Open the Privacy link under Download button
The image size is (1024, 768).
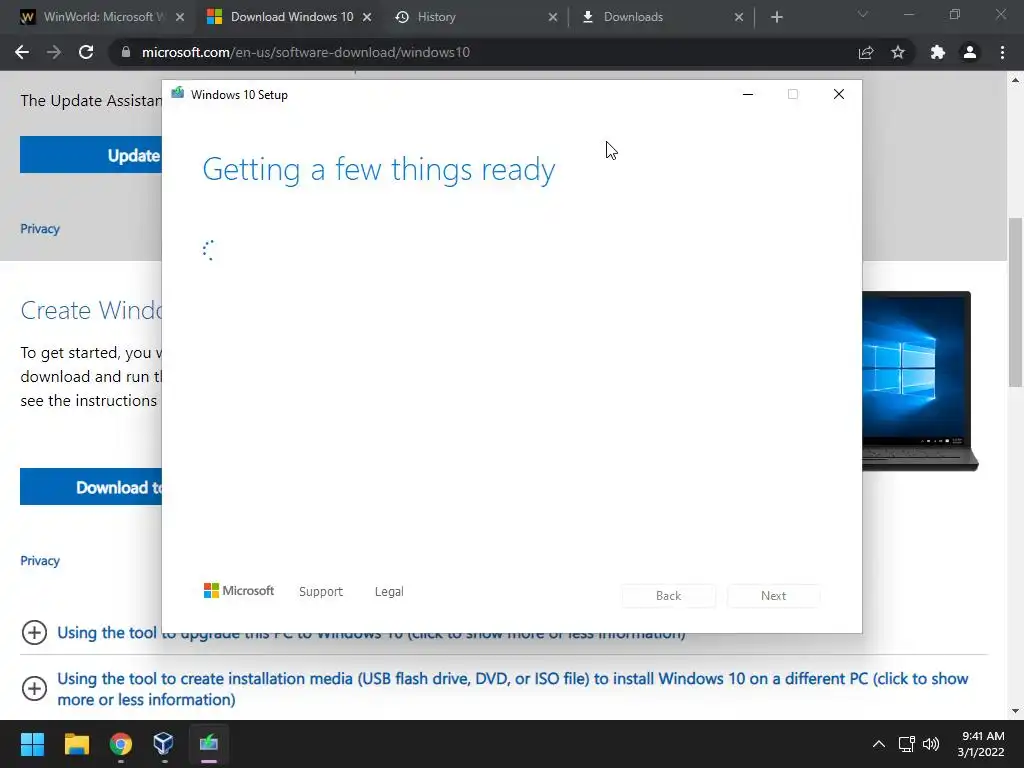tap(40, 560)
